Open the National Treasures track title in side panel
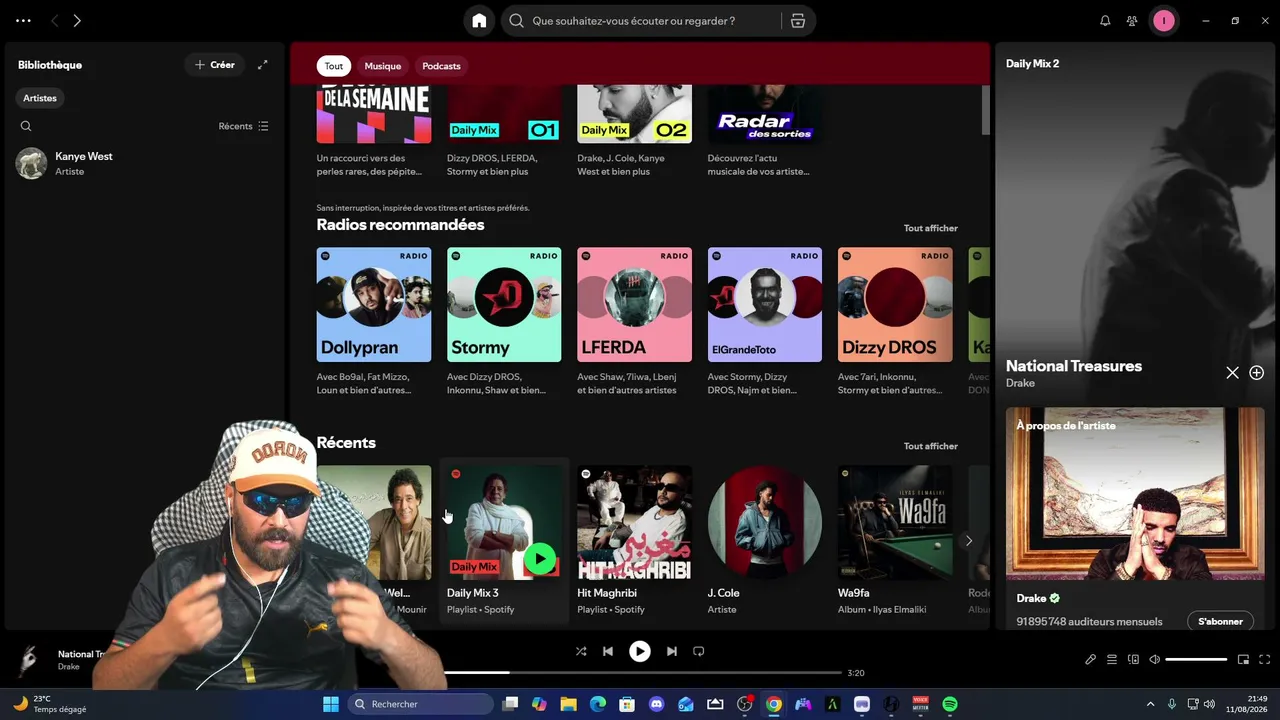 click(1073, 366)
